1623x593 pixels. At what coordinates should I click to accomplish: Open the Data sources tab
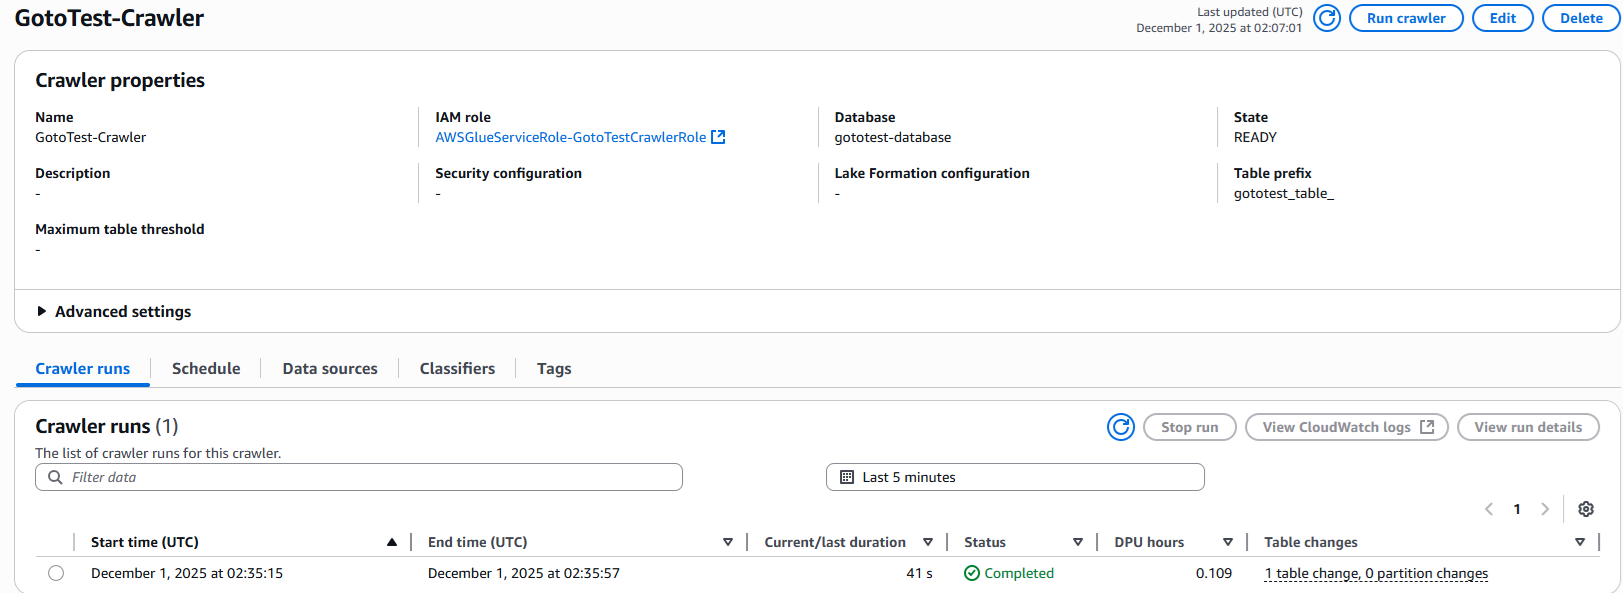pyautogui.click(x=330, y=368)
